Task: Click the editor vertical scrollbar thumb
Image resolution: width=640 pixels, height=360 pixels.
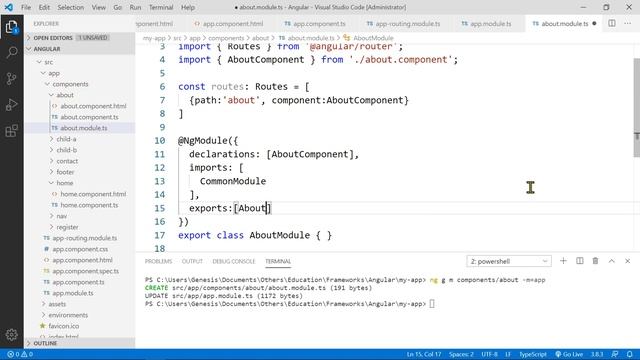Action: 636,108
